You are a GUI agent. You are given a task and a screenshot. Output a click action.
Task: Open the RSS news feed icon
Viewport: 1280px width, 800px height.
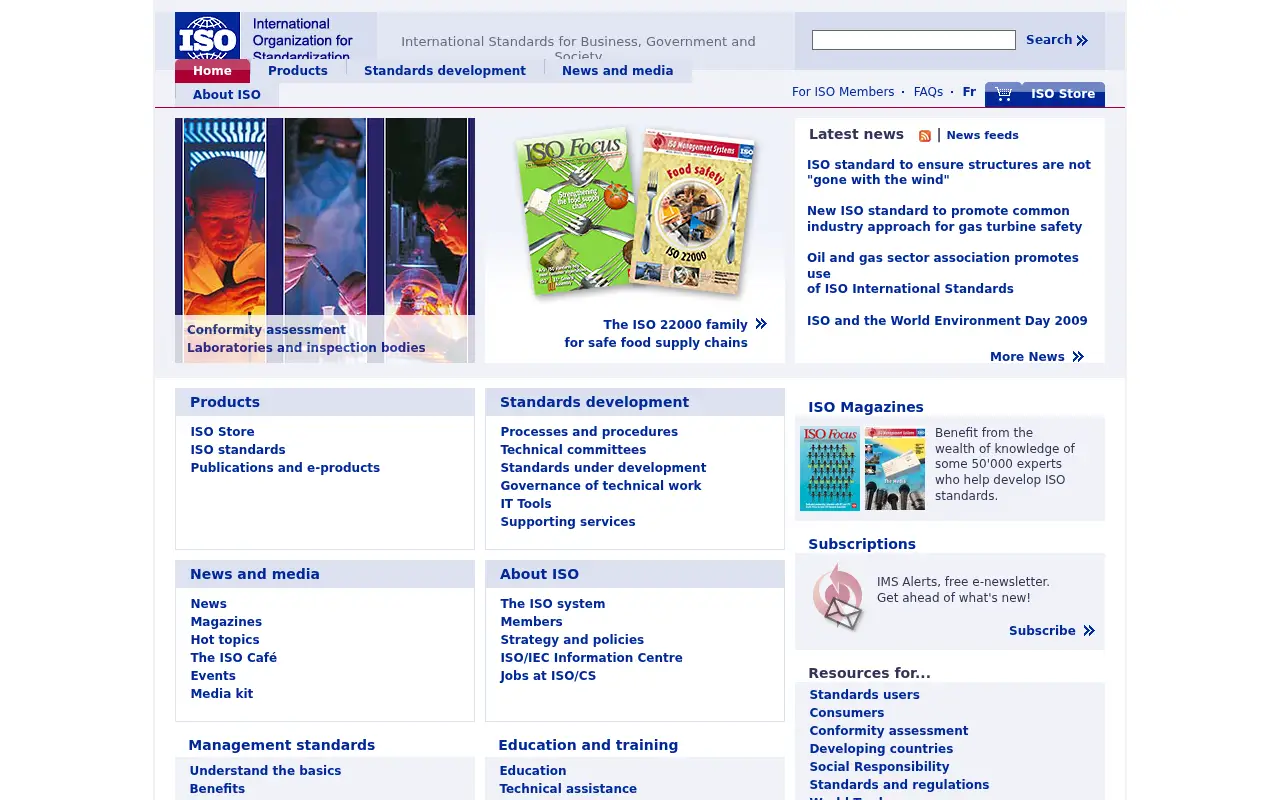pos(925,136)
